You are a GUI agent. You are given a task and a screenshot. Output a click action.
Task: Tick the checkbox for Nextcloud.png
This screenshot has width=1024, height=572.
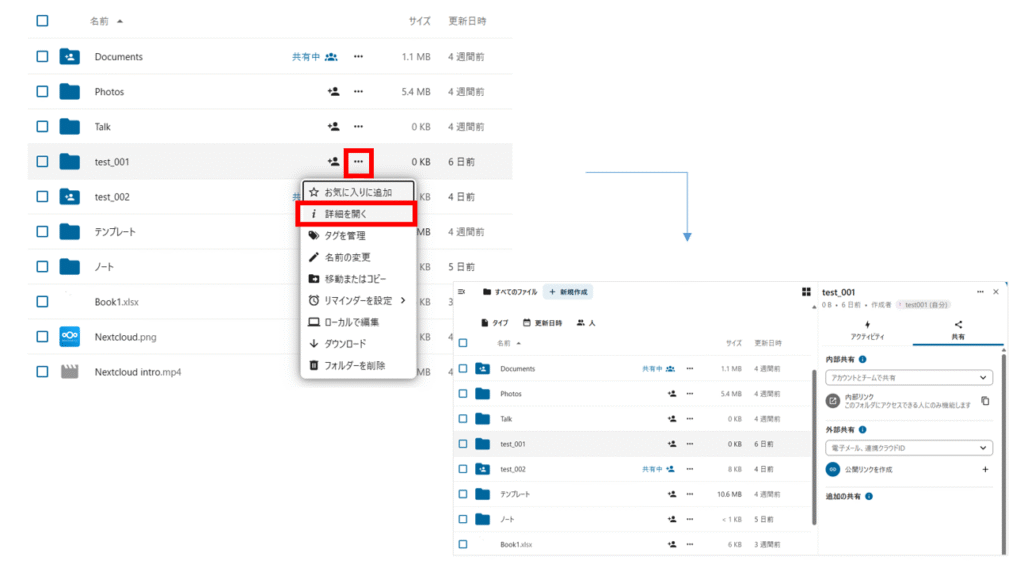tap(42, 337)
